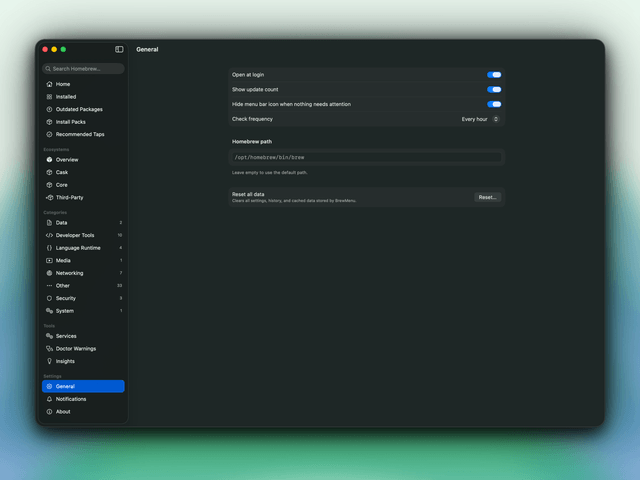Click the Media play icon
This screenshot has height=480, width=640.
tap(49, 260)
